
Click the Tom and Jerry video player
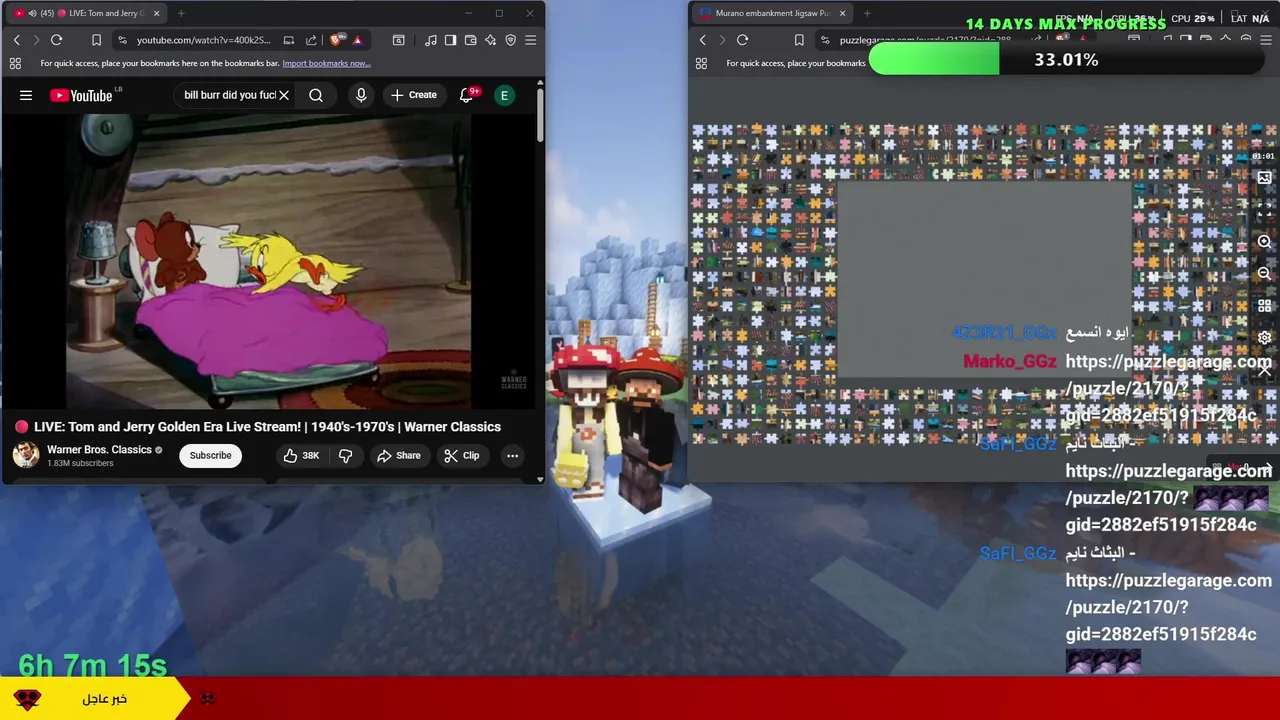point(268,262)
